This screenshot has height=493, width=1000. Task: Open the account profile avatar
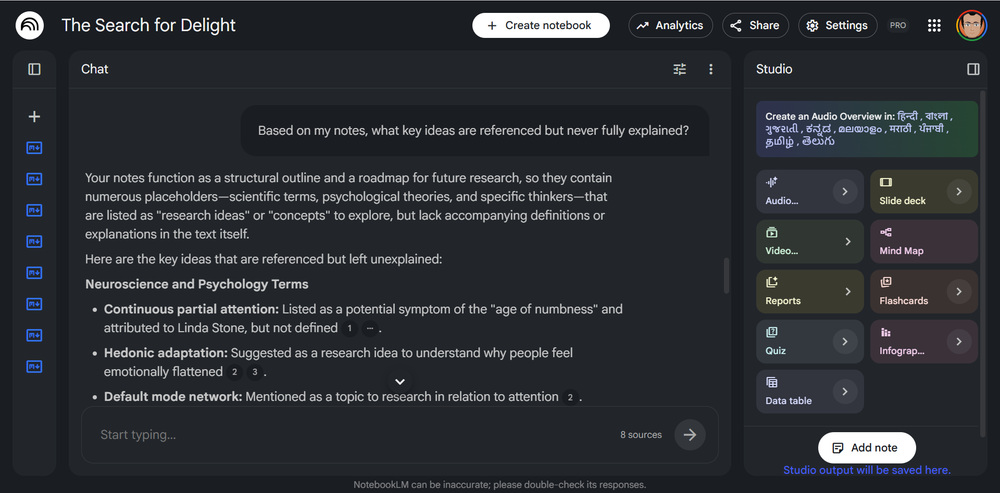pos(971,26)
